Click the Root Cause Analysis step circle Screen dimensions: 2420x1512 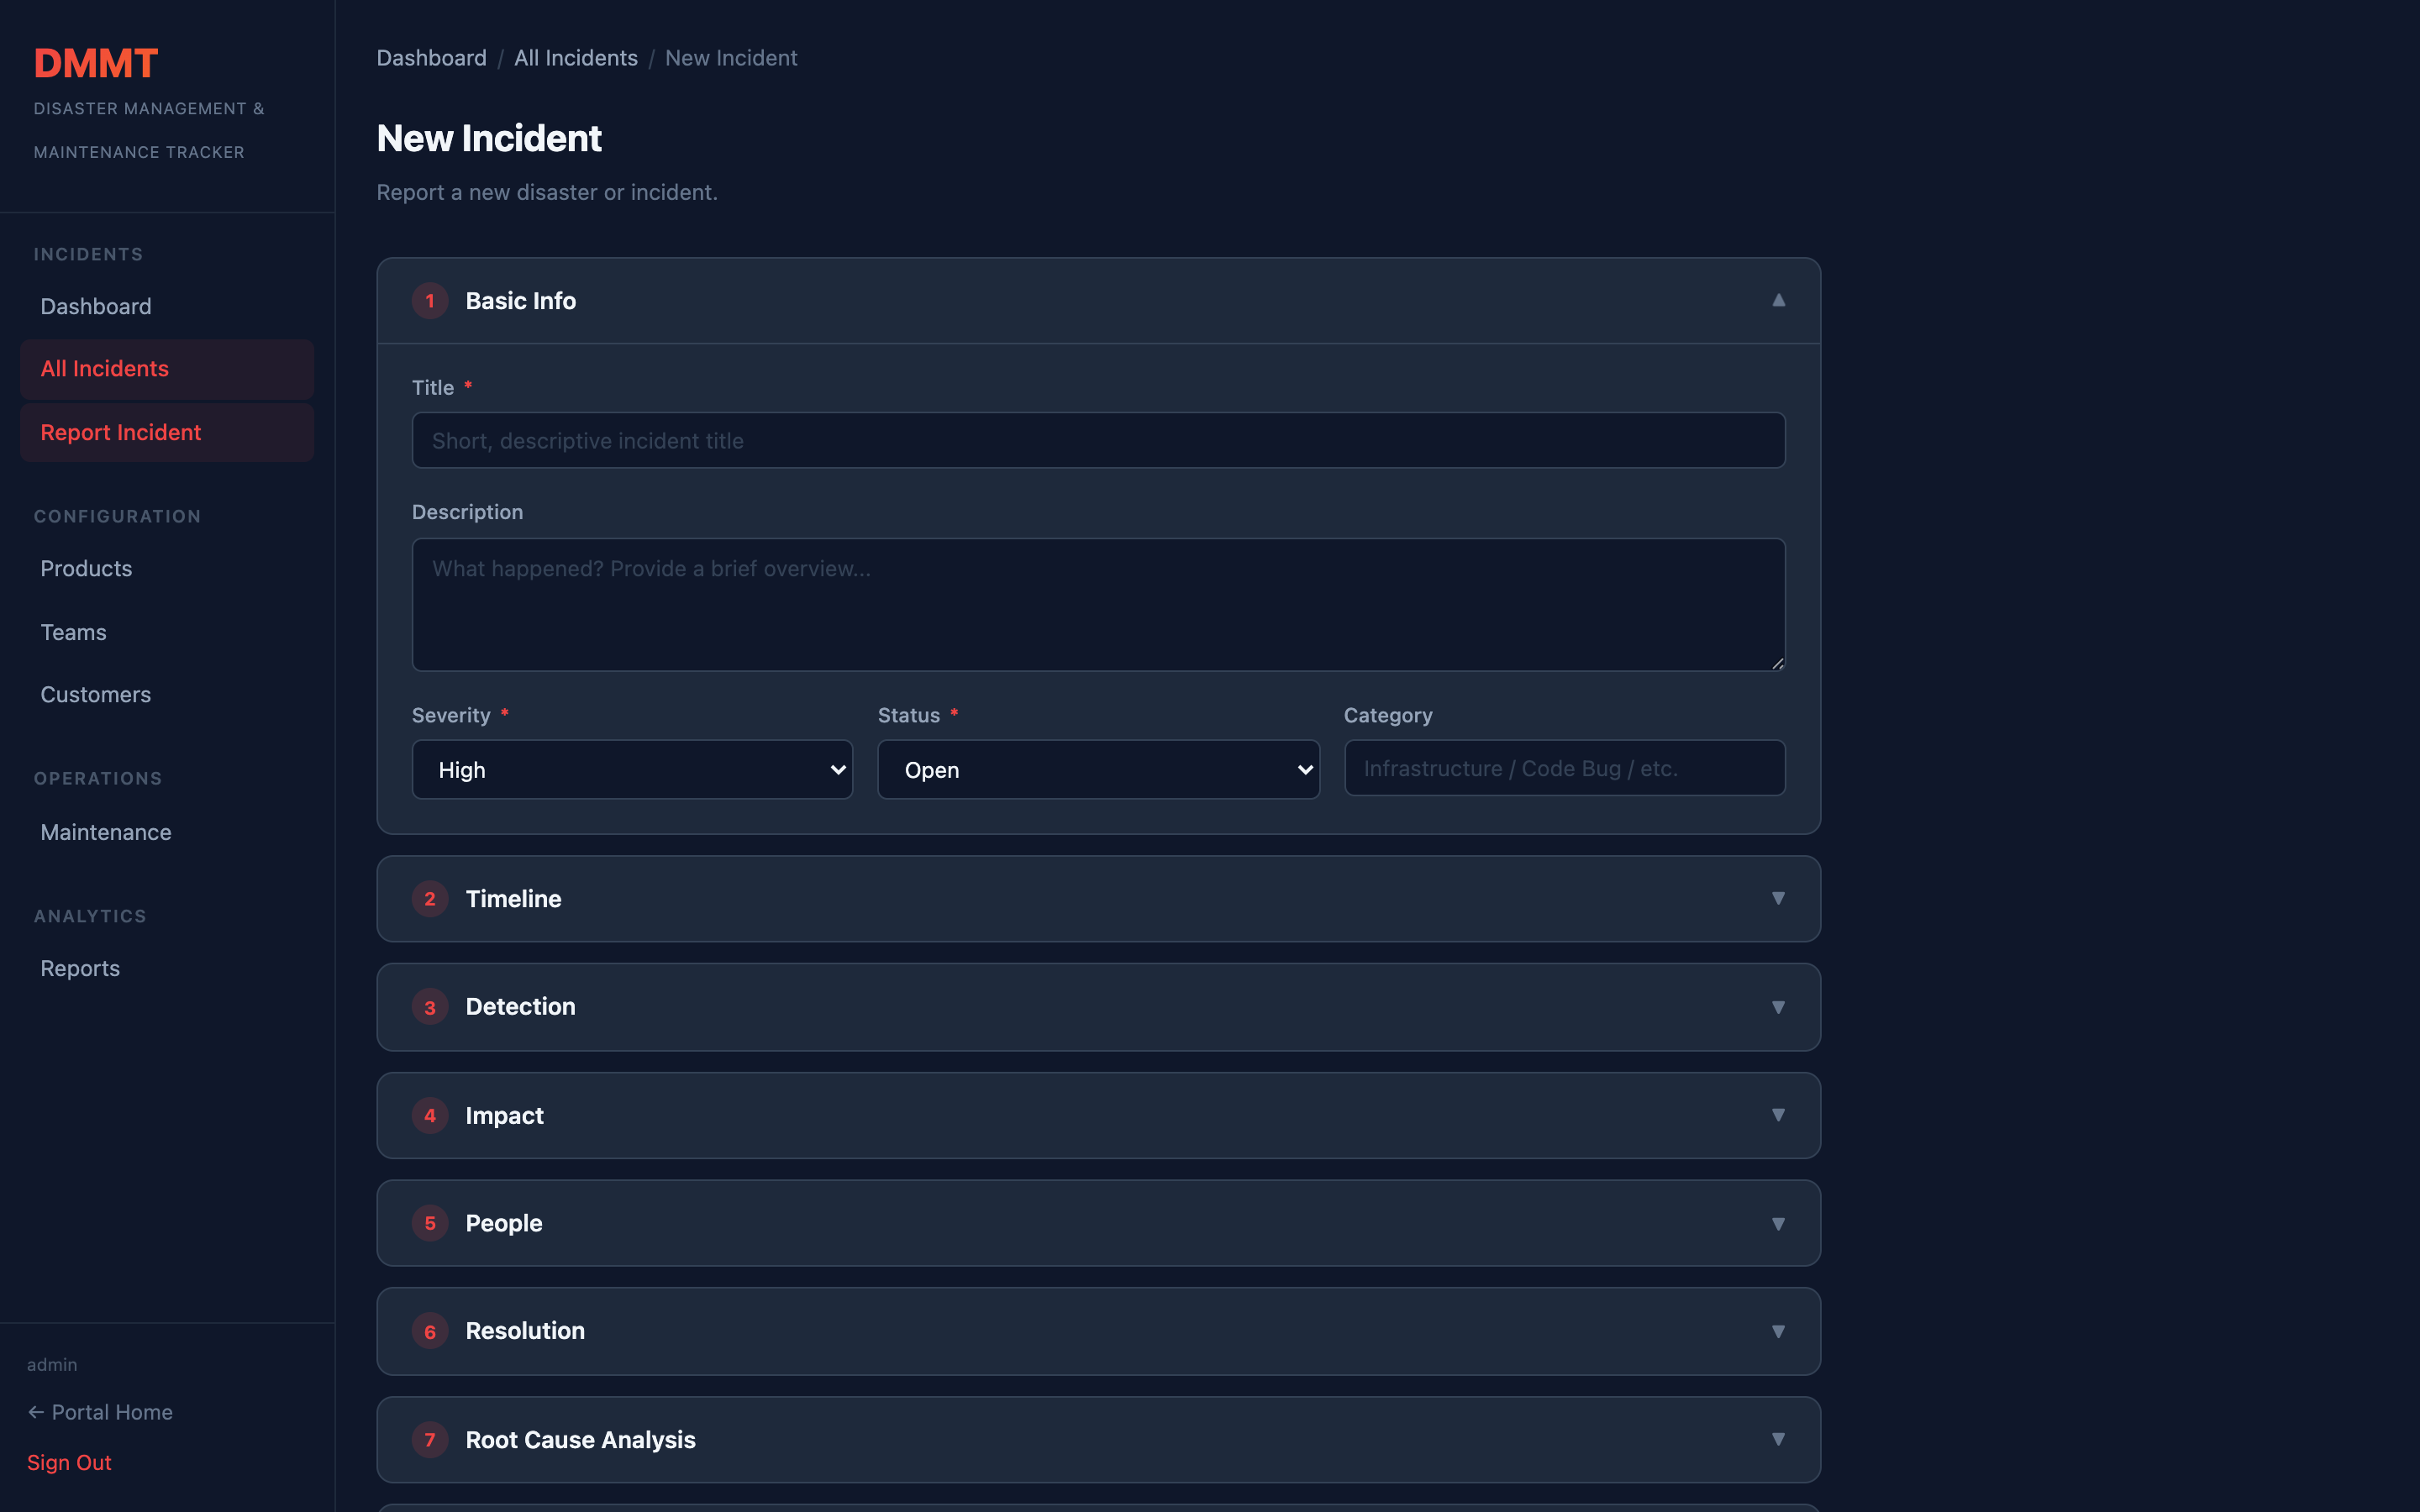tap(430, 1440)
